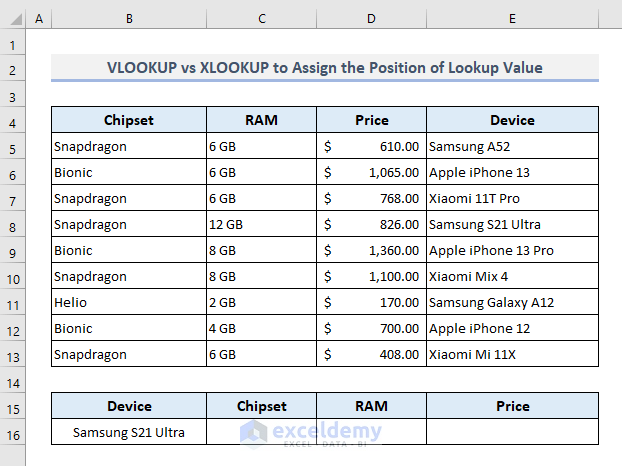Screen dimensions: 622x466
Task: Click the Chipset header in row 15
Action: [x=261, y=406]
